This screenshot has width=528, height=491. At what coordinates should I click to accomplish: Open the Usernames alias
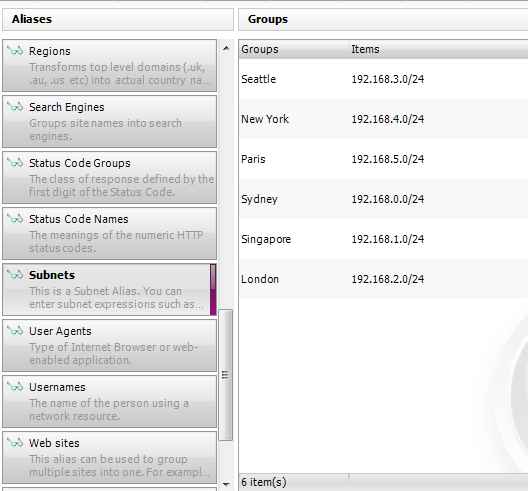coord(109,401)
